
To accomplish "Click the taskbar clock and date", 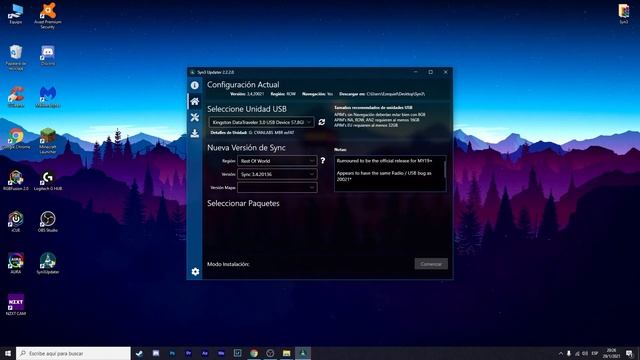I will click(x=611, y=353).
